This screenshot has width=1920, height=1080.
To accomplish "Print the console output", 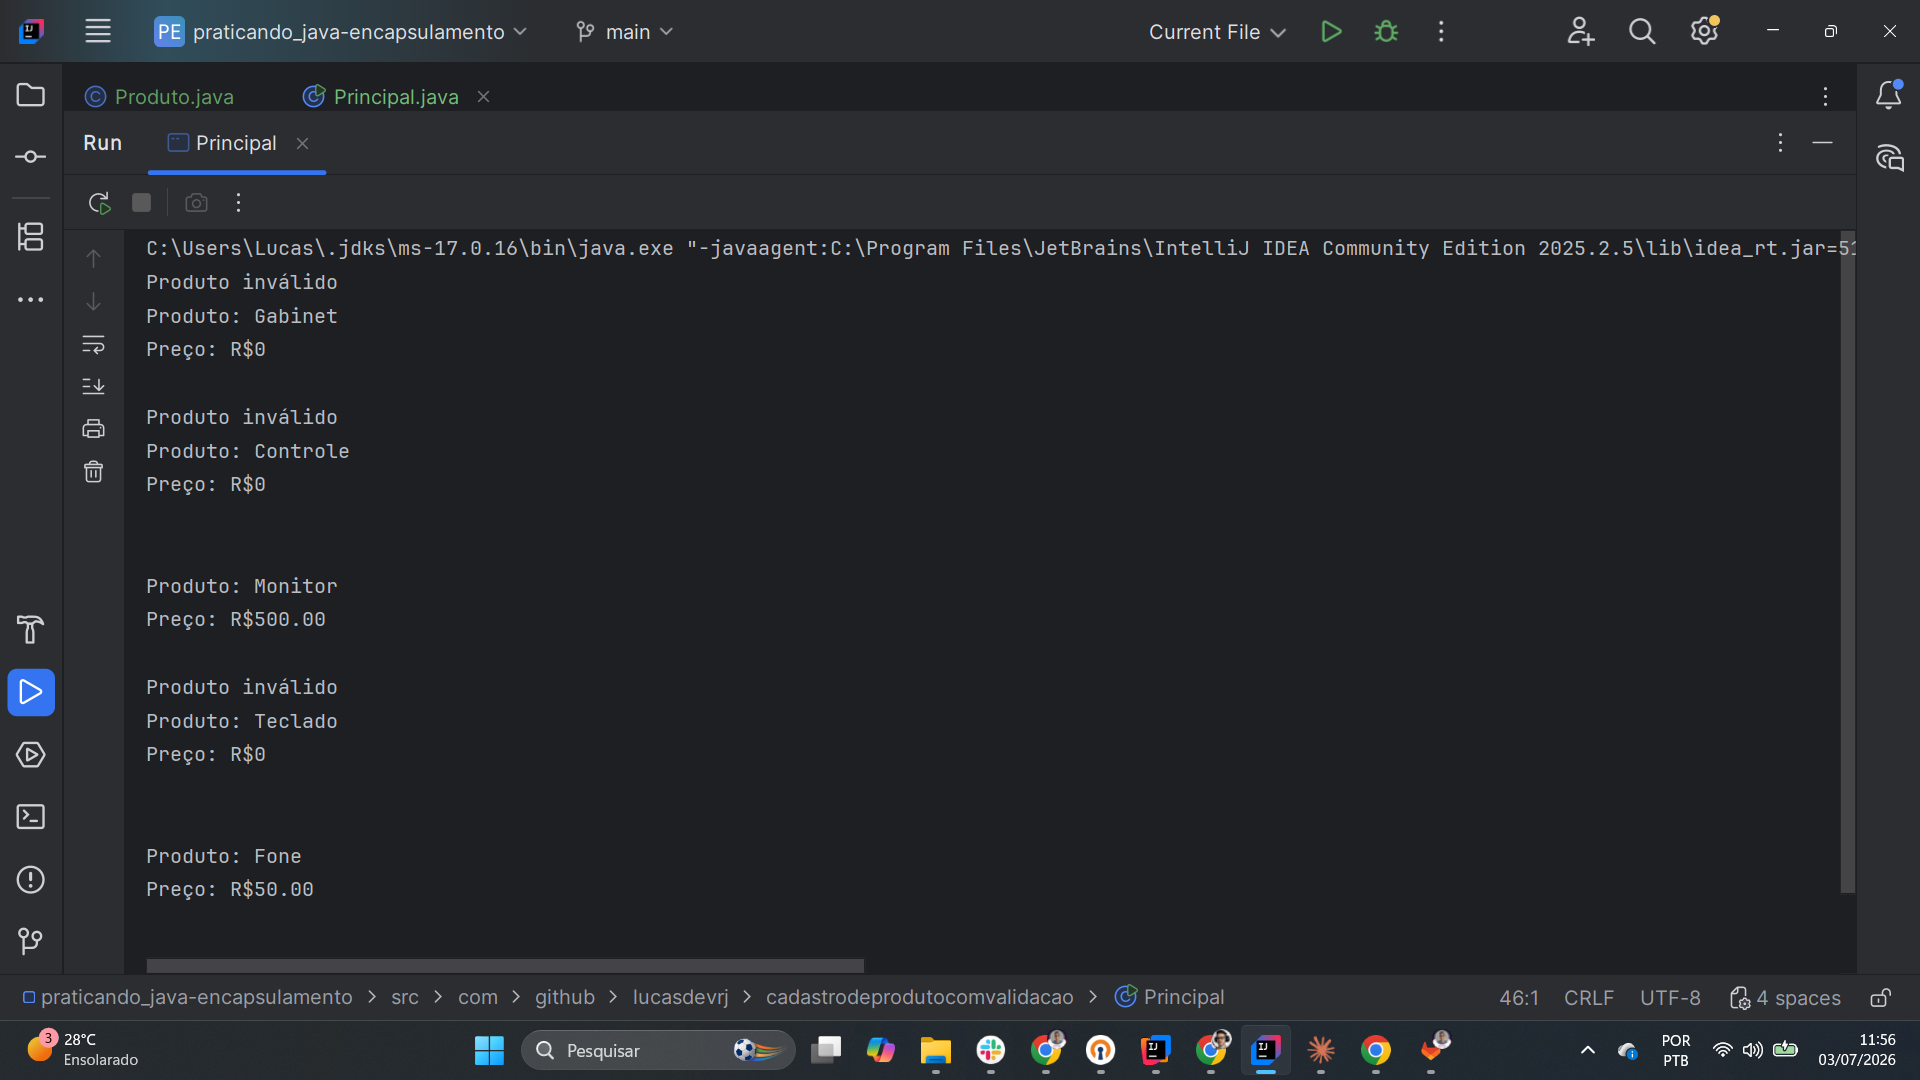I will 93,429.
